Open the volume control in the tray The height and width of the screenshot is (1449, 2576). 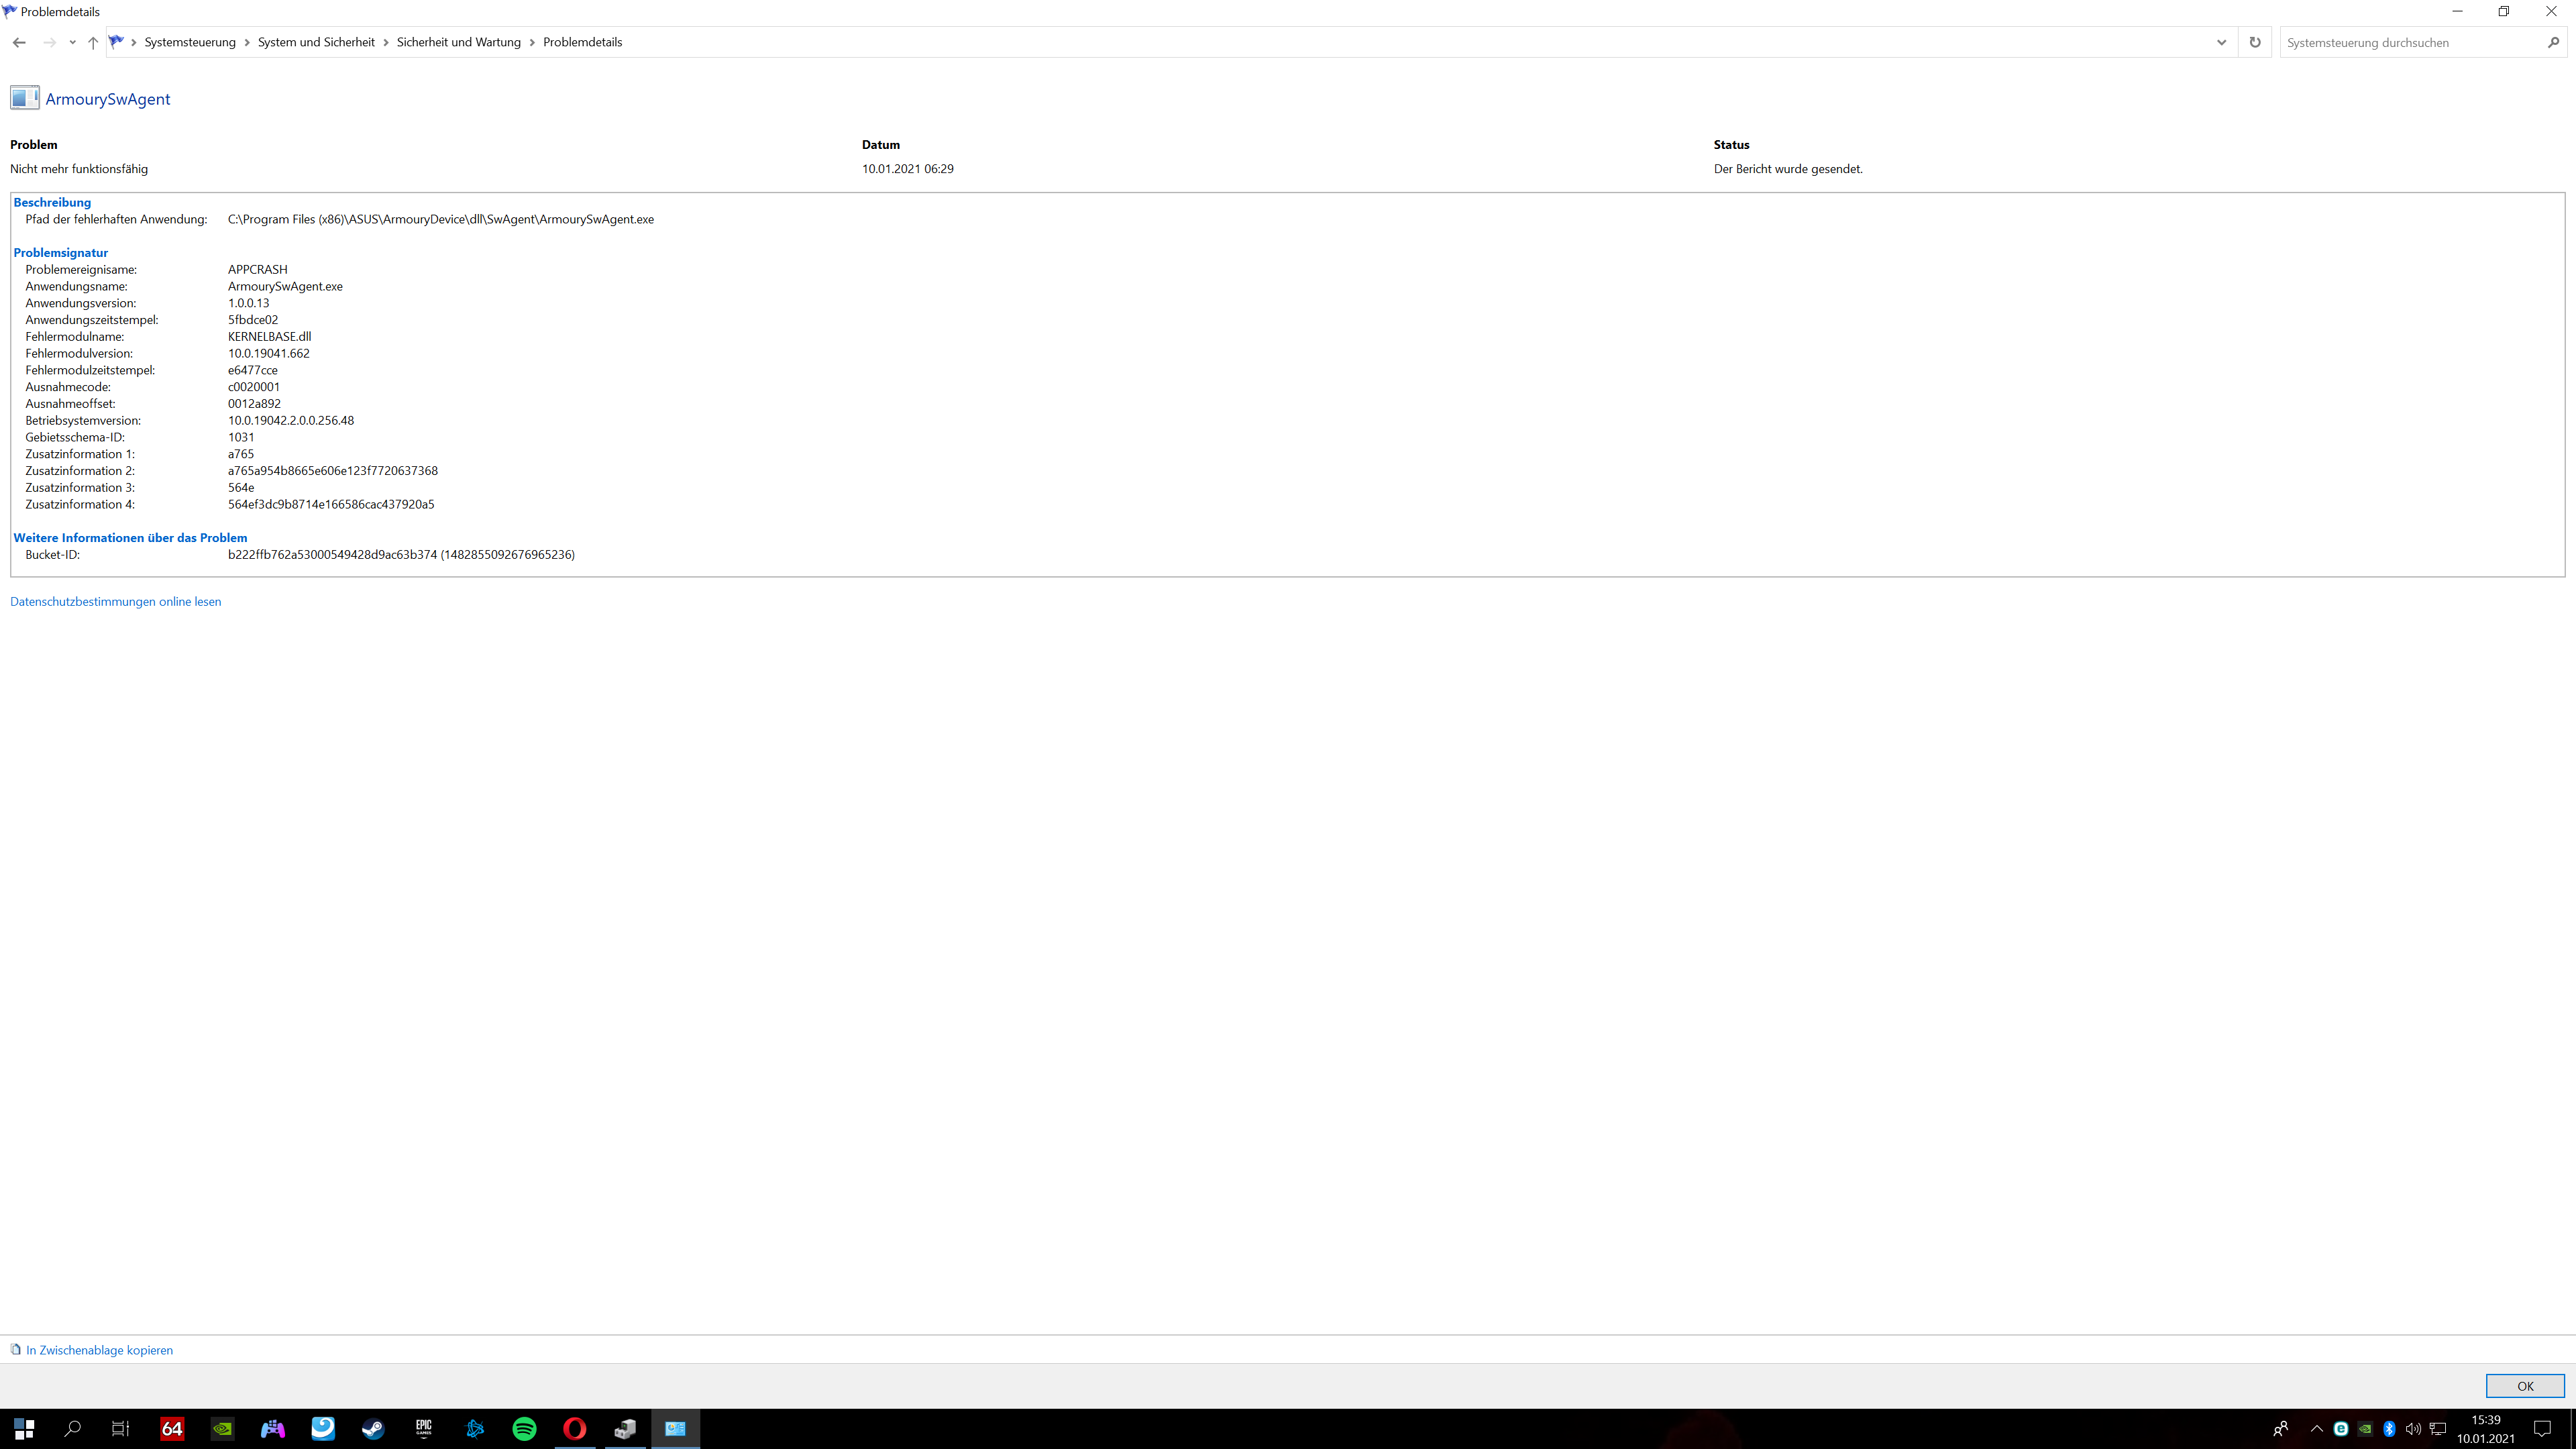2413,1428
